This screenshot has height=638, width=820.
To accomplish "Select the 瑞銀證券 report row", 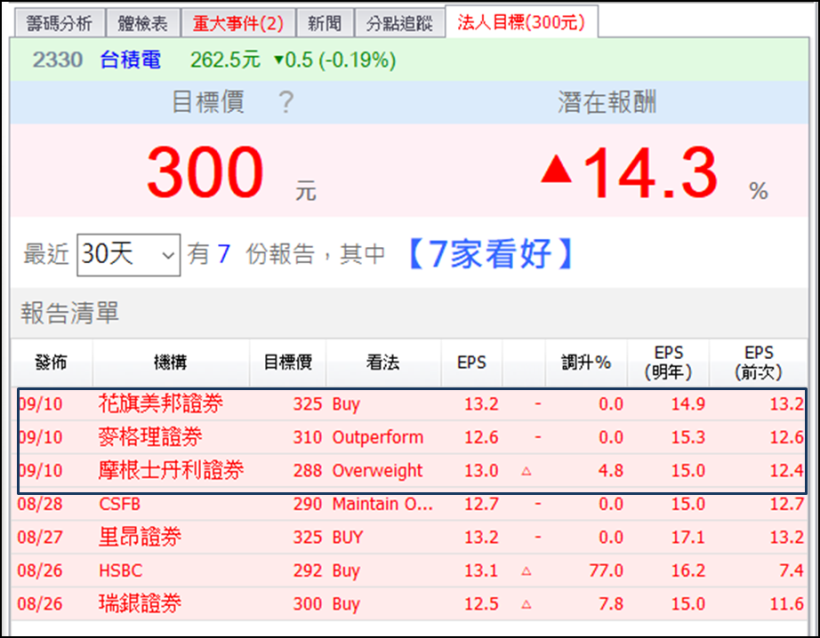I will 409,604.
